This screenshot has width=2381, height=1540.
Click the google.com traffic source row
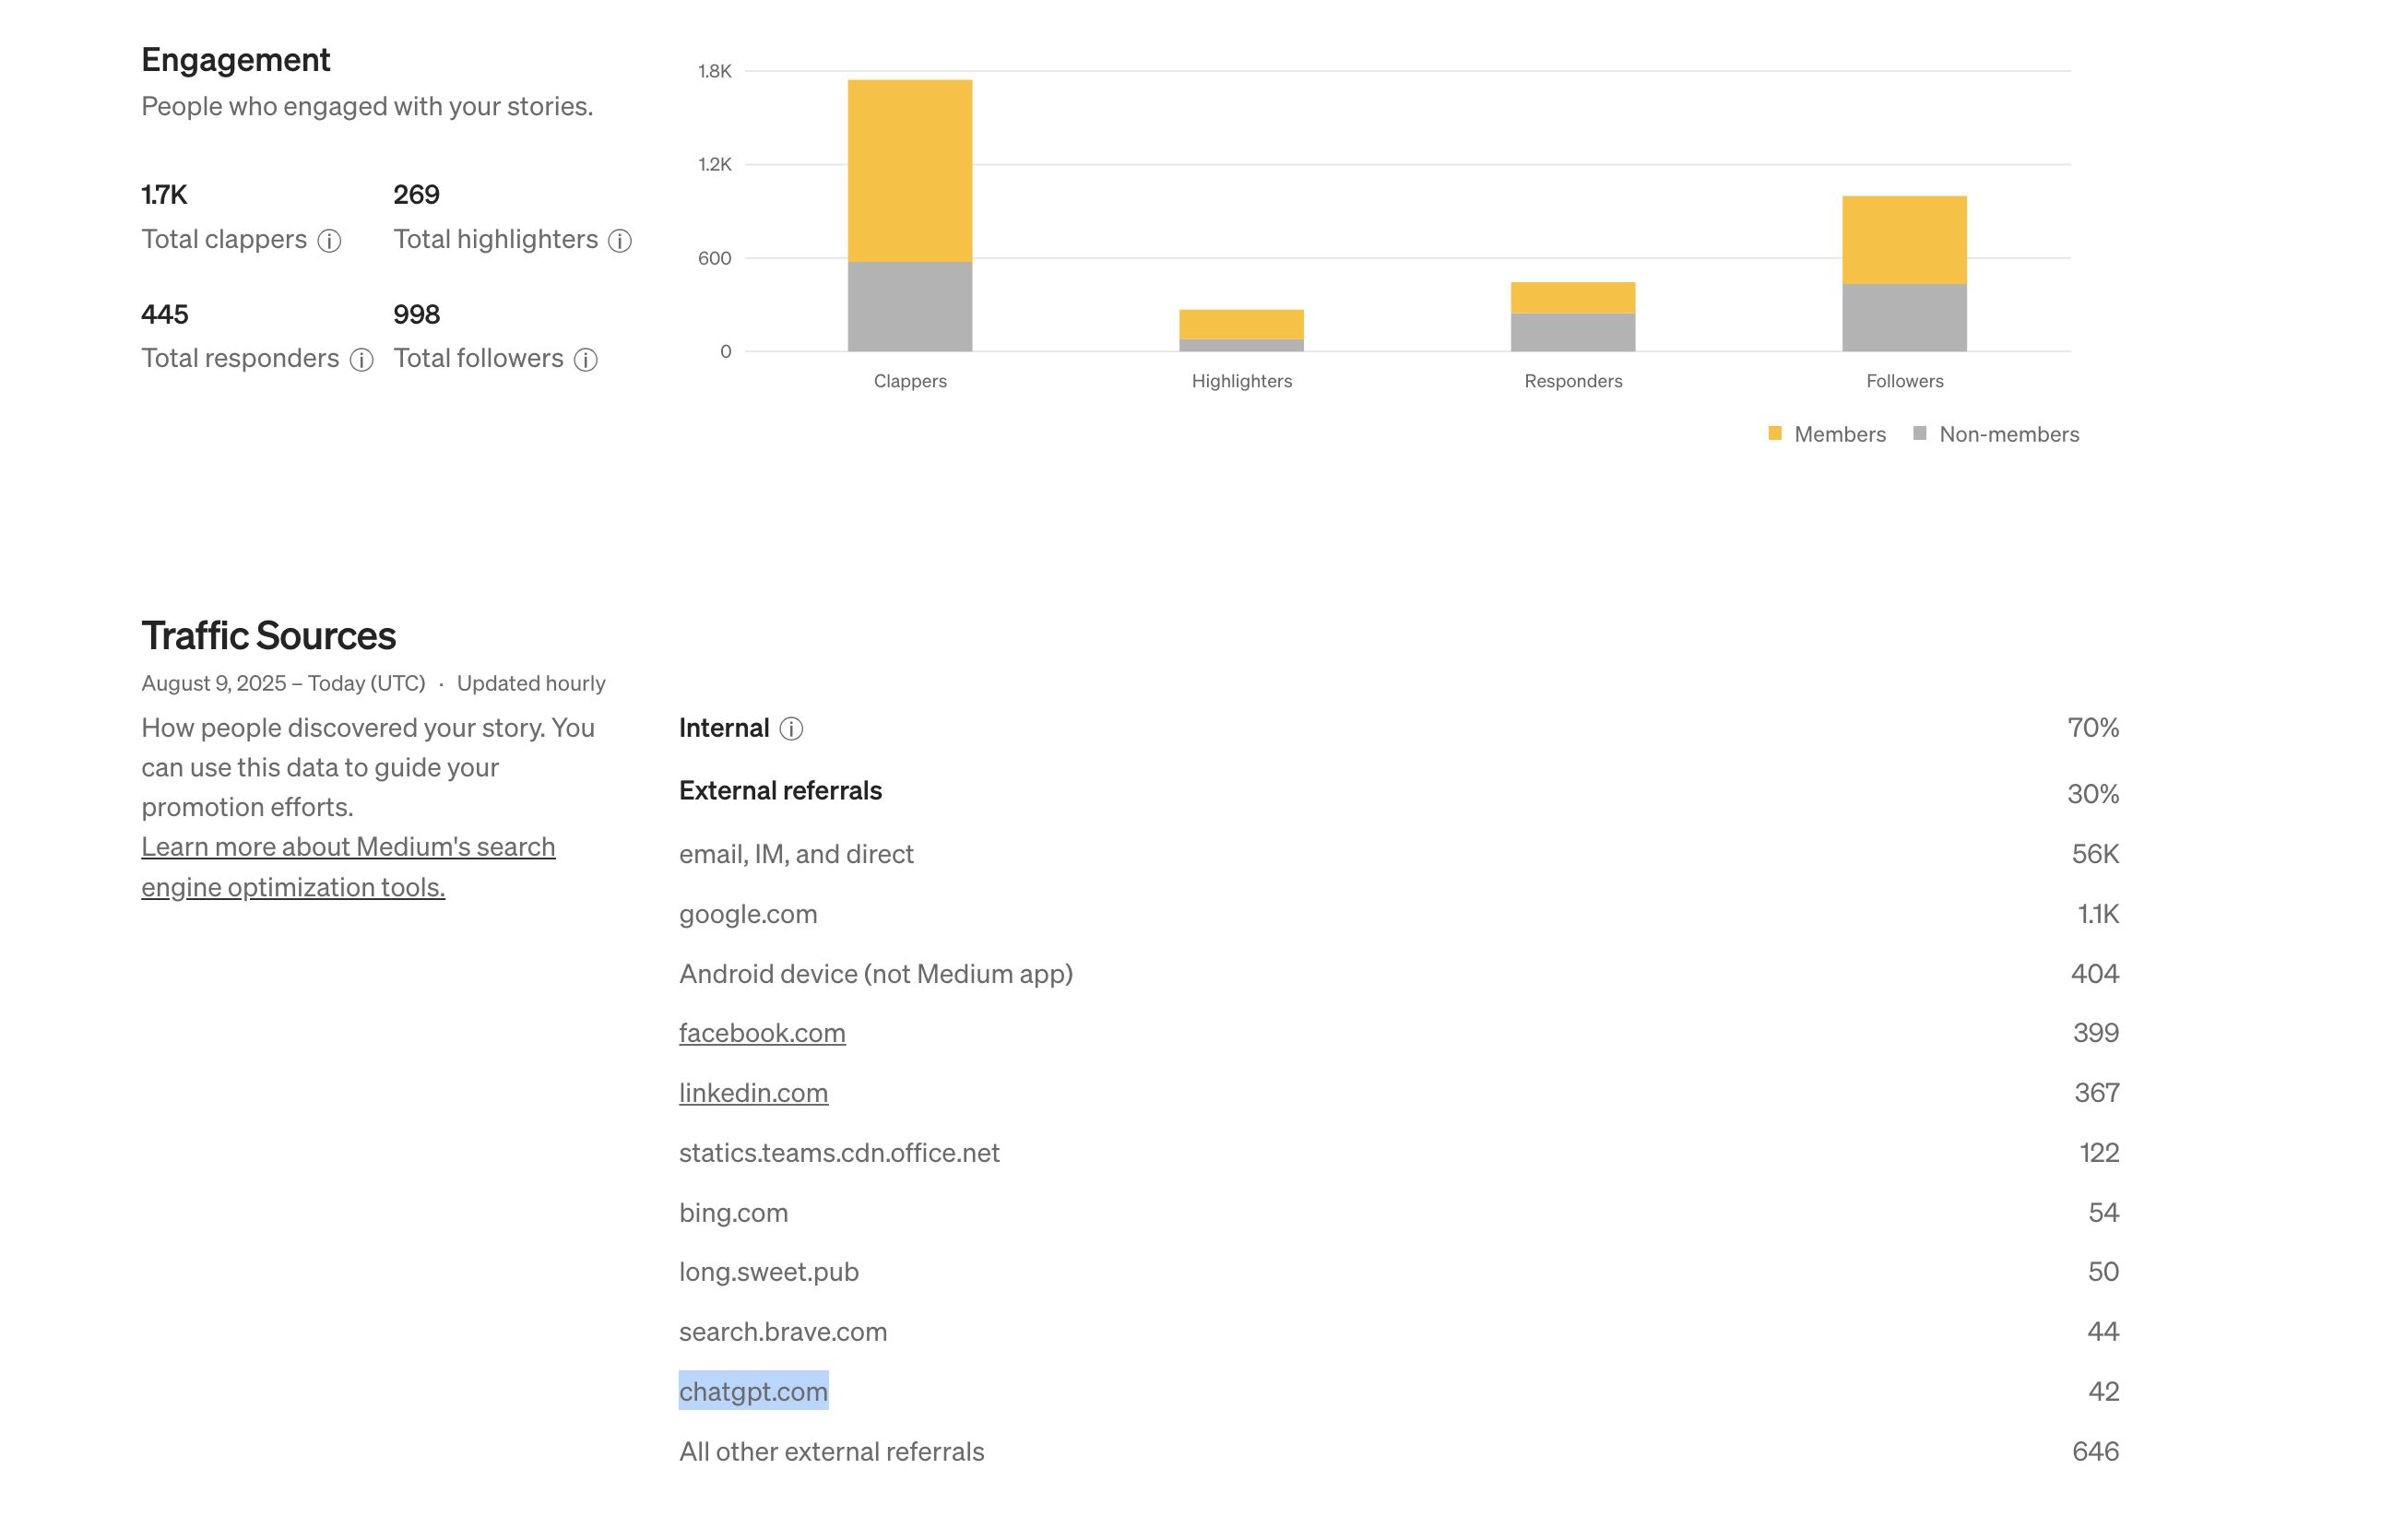(747, 914)
